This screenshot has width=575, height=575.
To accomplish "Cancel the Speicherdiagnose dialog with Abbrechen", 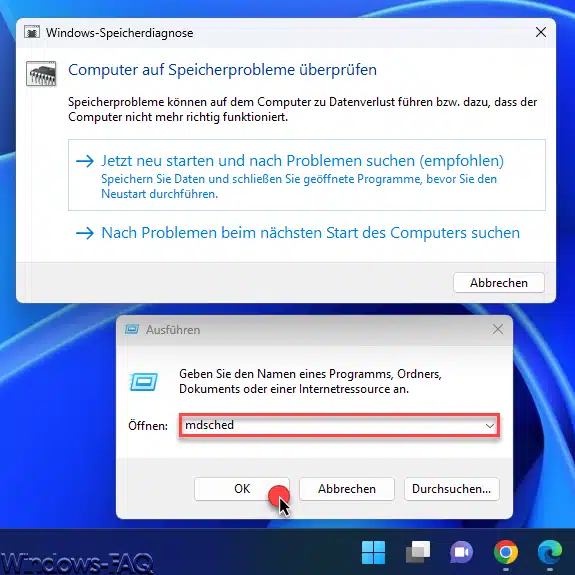I will [x=499, y=283].
